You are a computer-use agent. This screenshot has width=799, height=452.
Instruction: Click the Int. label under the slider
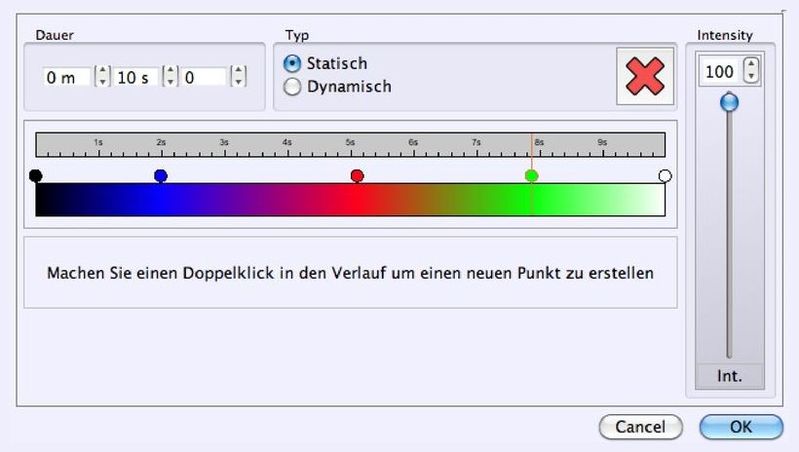[x=729, y=376]
